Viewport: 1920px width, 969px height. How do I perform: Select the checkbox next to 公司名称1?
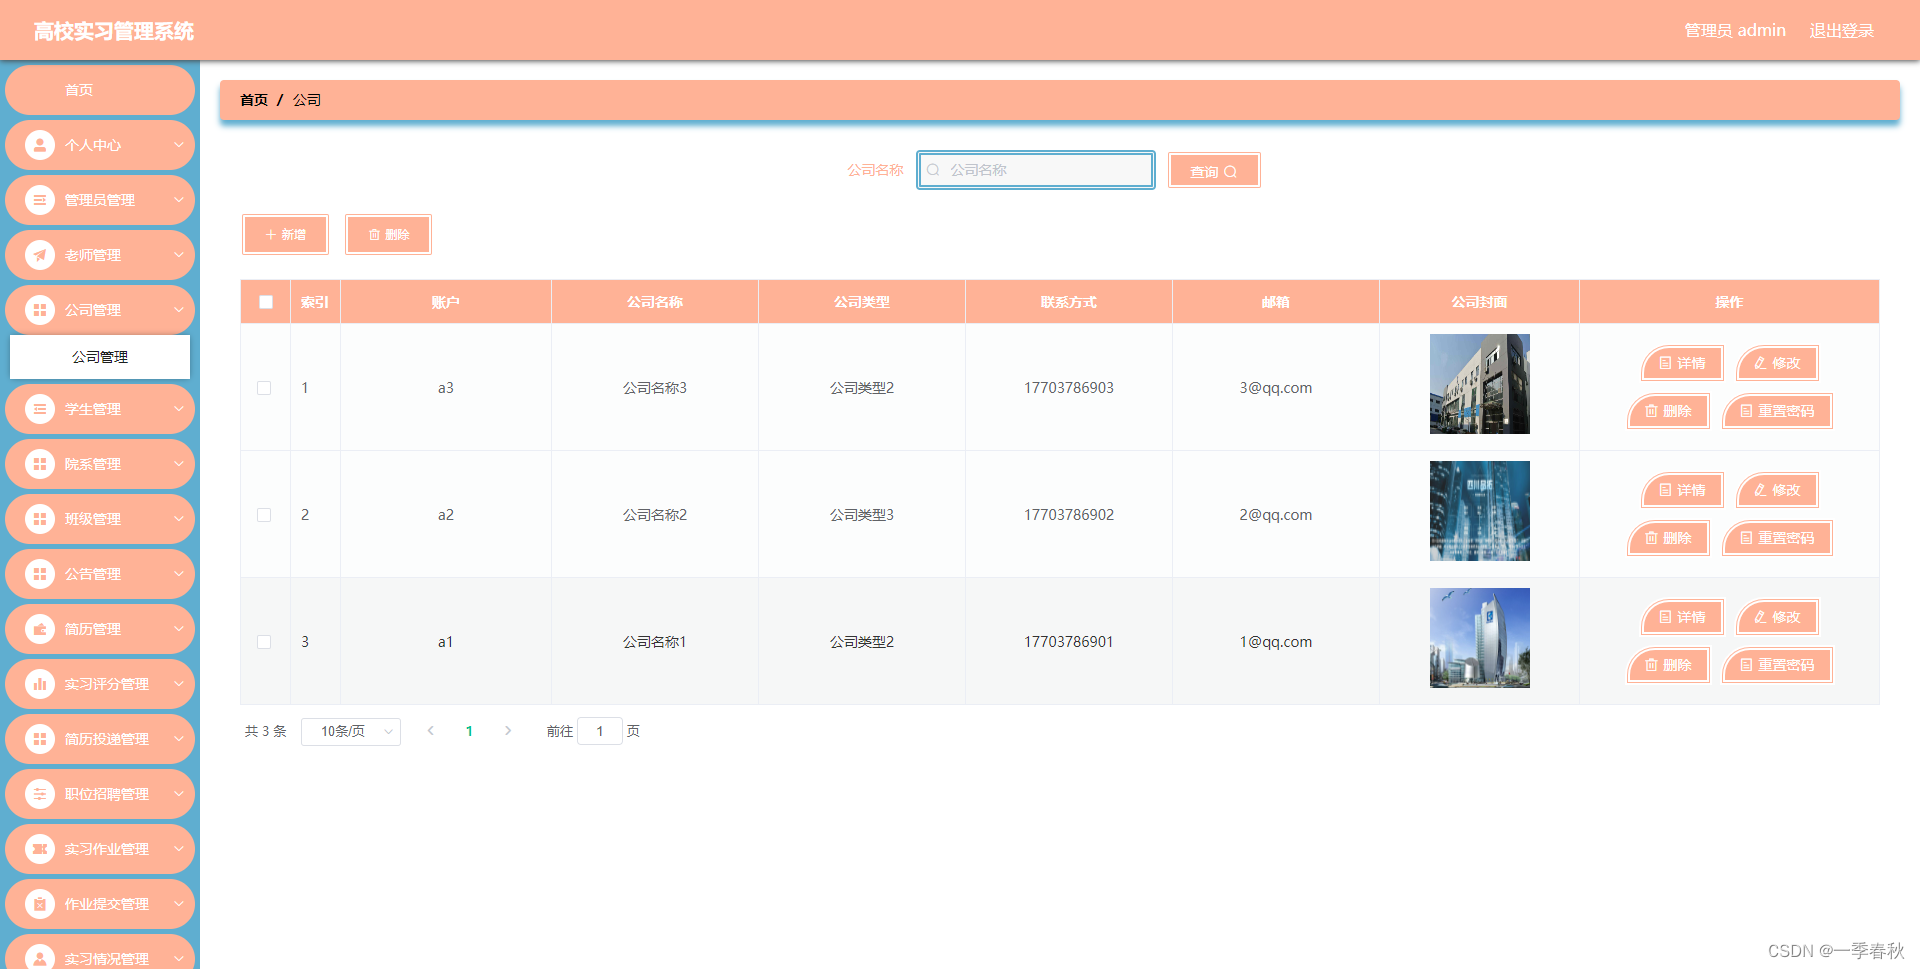click(x=264, y=641)
